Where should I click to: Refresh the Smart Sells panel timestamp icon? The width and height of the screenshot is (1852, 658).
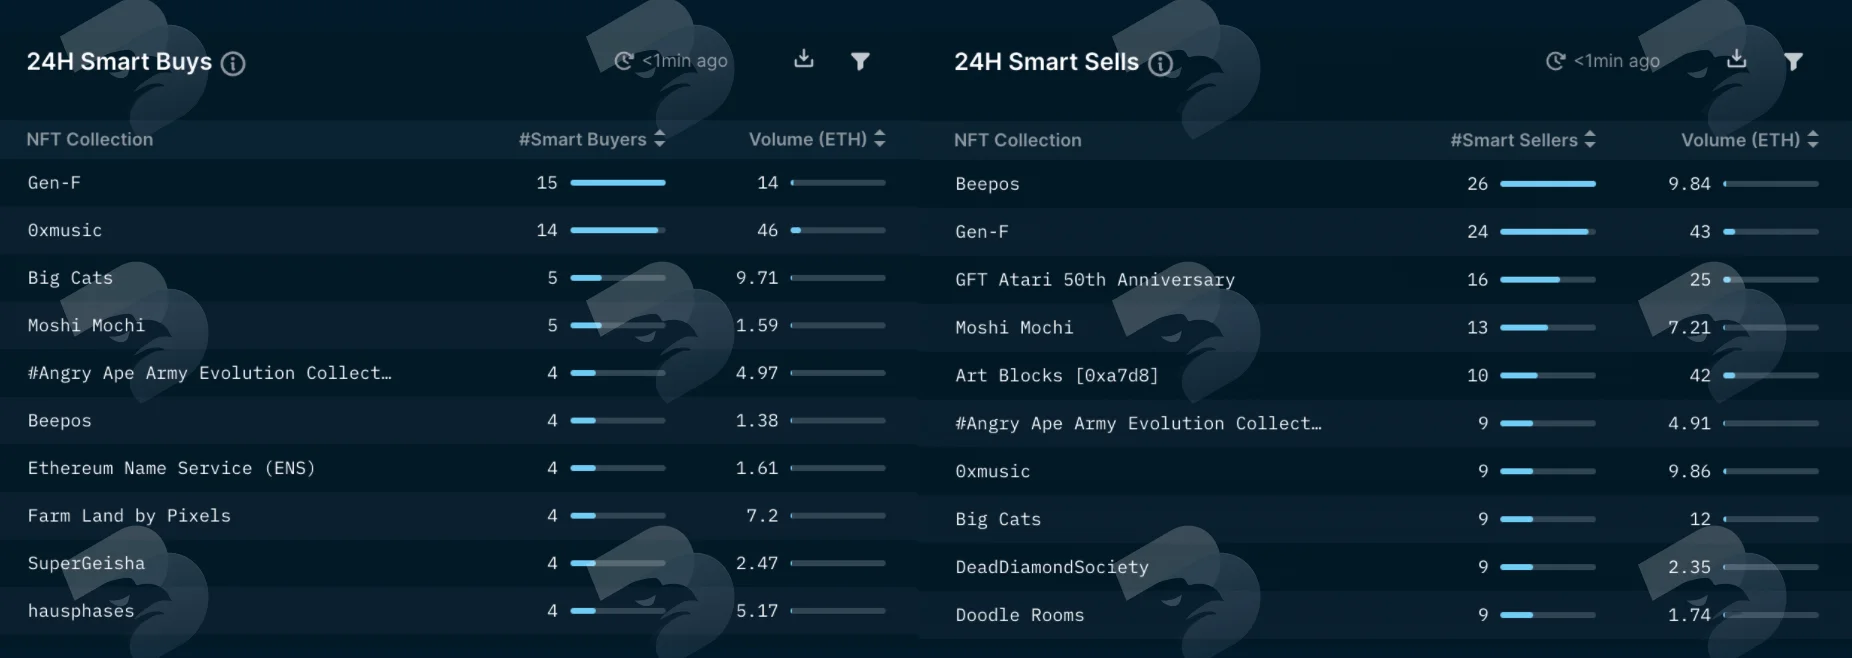(1555, 61)
